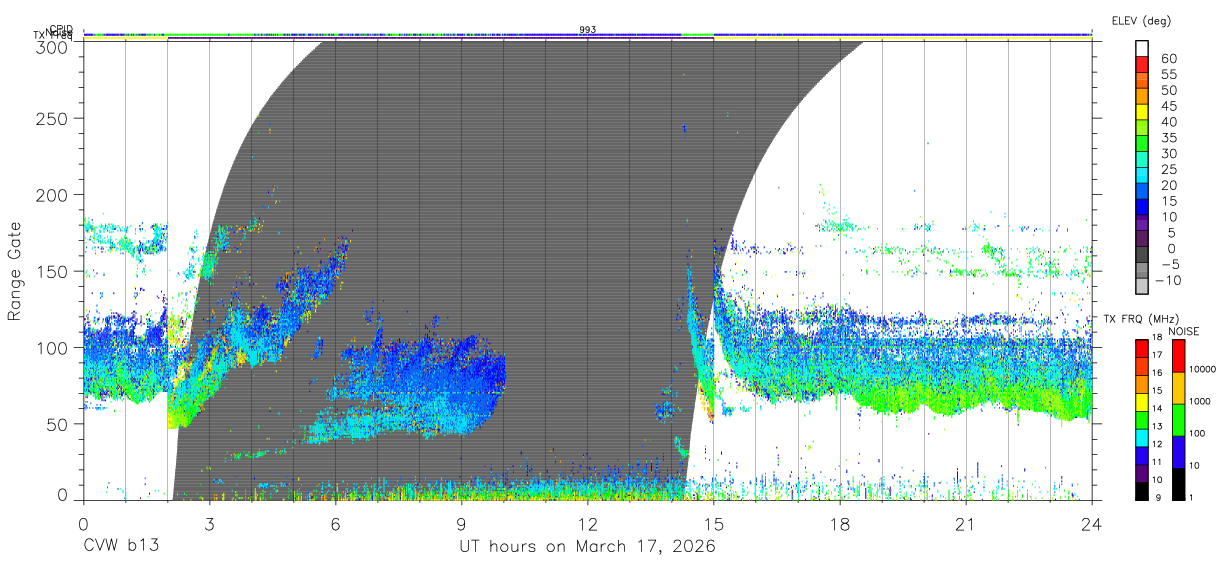Click the x-axis tick label "21"
1228x567 pixels.
pyautogui.click(x=965, y=524)
